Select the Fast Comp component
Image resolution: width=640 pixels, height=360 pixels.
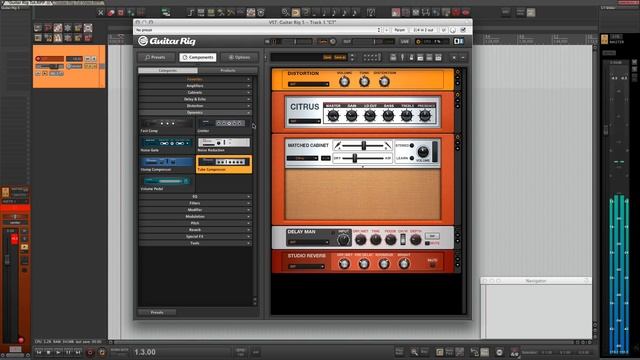(167, 126)
